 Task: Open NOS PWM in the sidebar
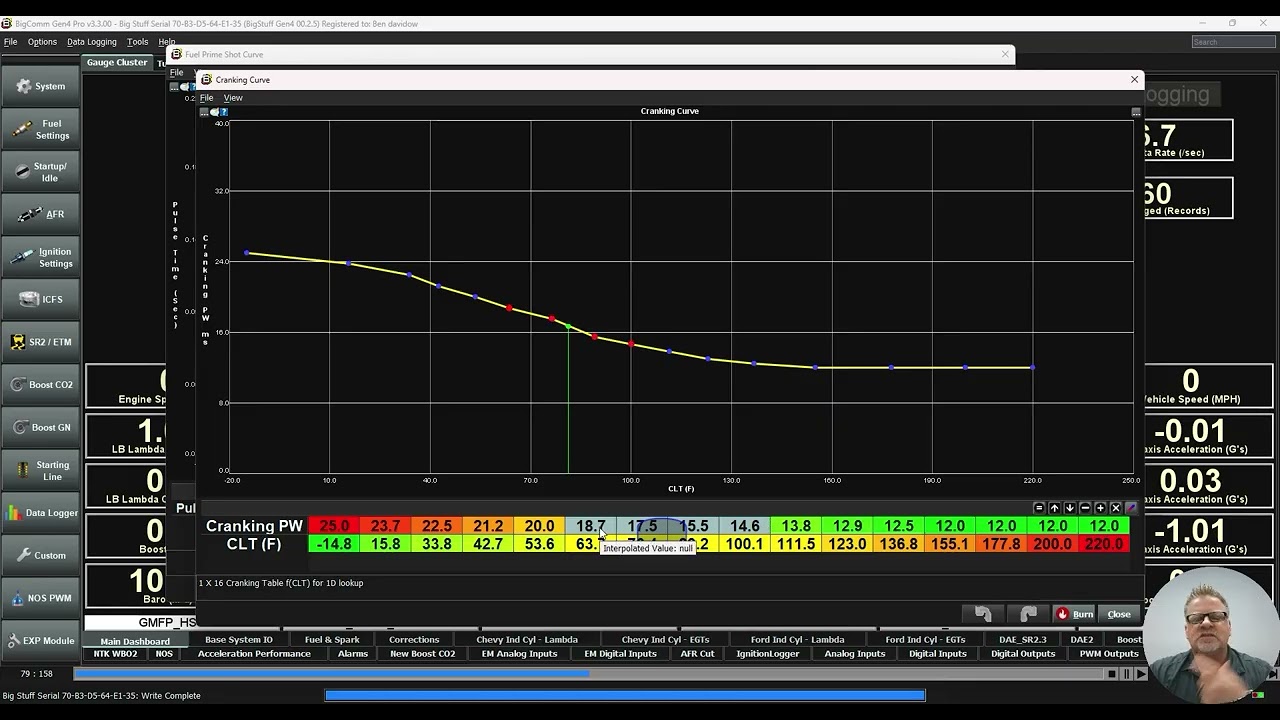pyautogui.click(x=40, y=598)
